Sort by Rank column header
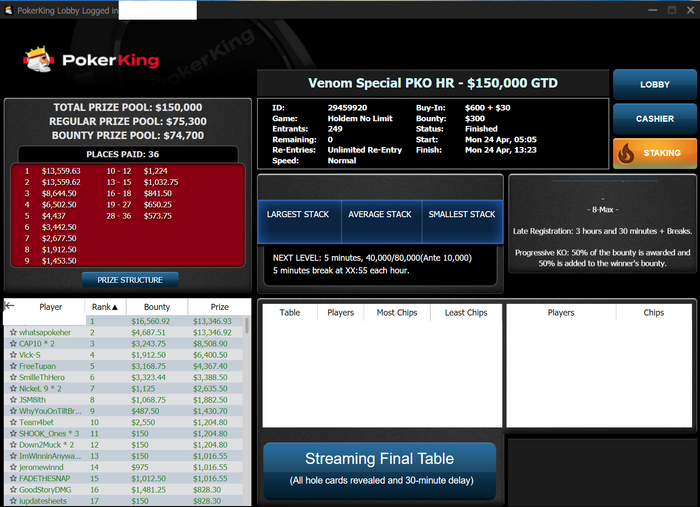The width and height of the screenshot is (700, 507). click(x=105, y=307)
